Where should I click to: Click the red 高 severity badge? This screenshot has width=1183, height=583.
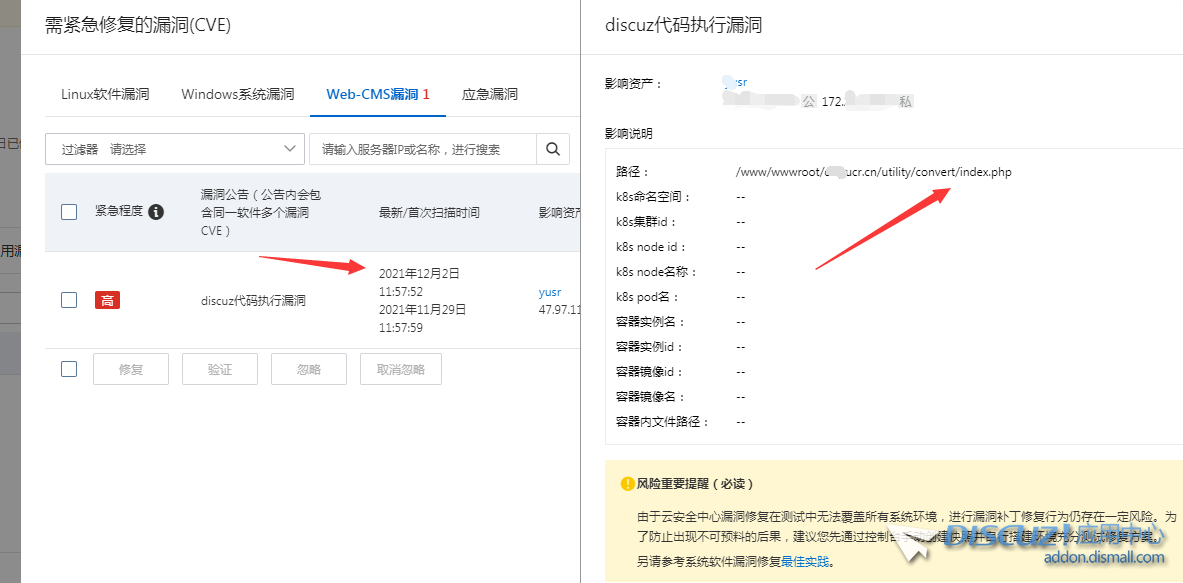click(x=107, y=300)
